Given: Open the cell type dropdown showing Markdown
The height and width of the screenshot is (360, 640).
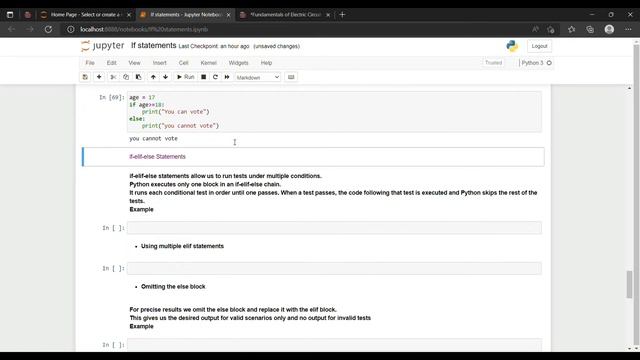Looking at the screenshot, I should point(258,77).
